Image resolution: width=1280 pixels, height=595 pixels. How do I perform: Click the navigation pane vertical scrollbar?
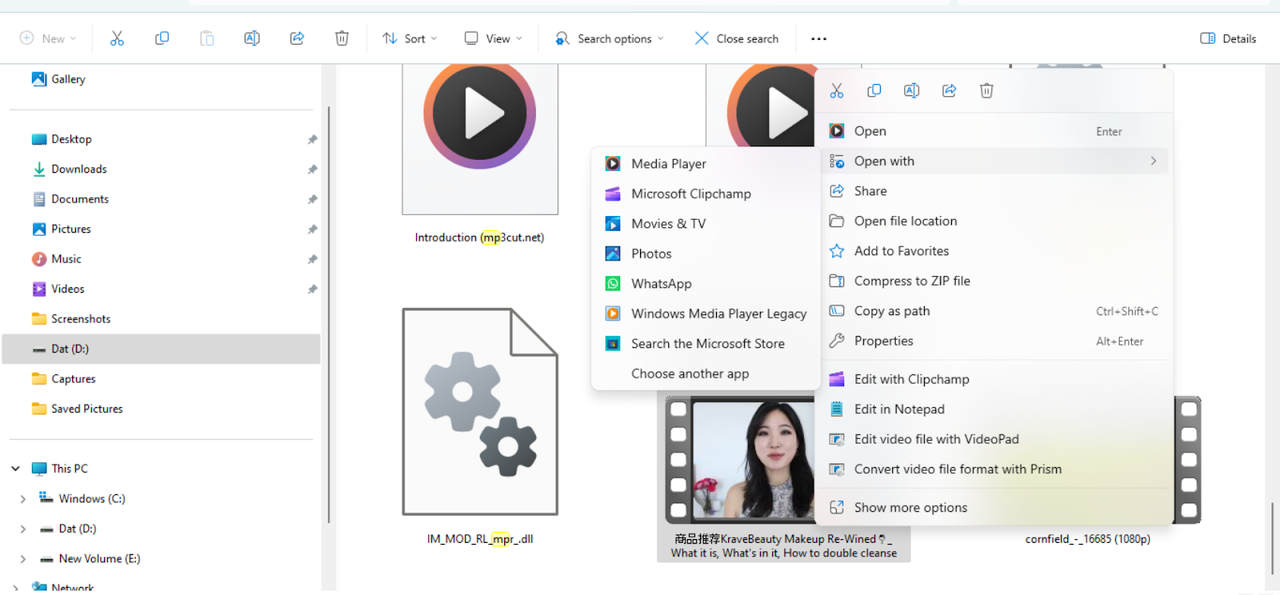(328, 314)
